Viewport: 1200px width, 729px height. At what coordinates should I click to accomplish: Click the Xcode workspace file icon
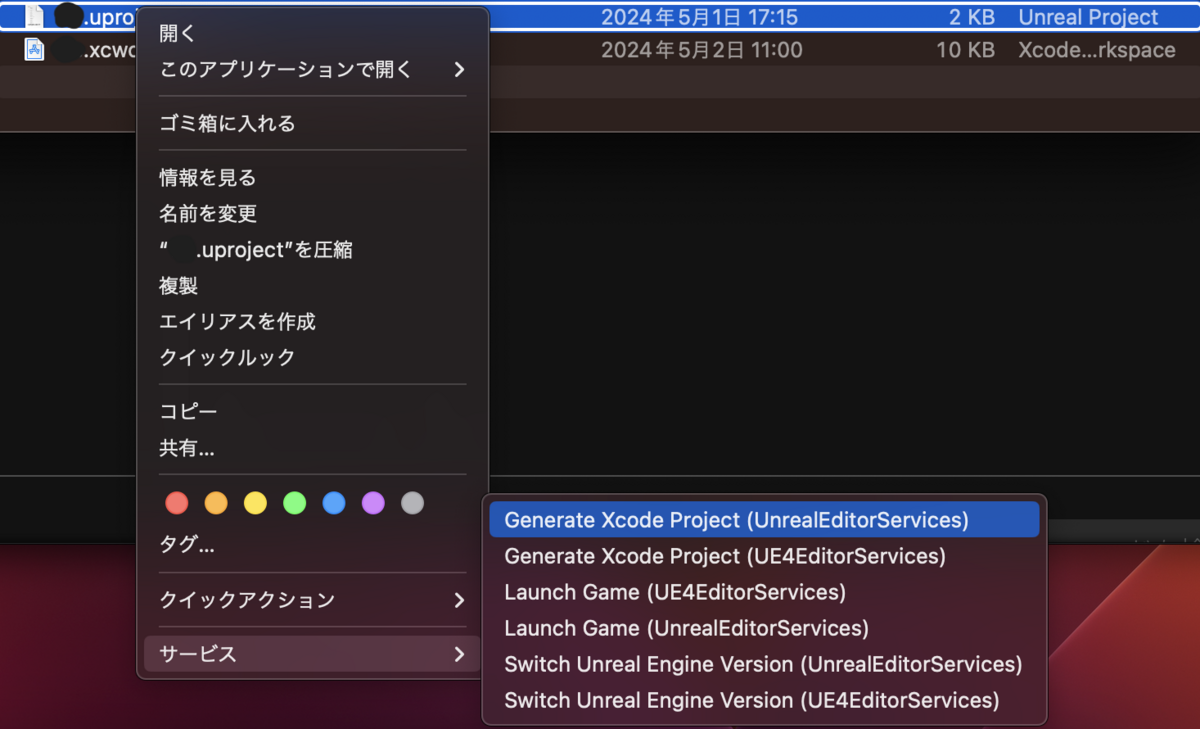[34, 49]
